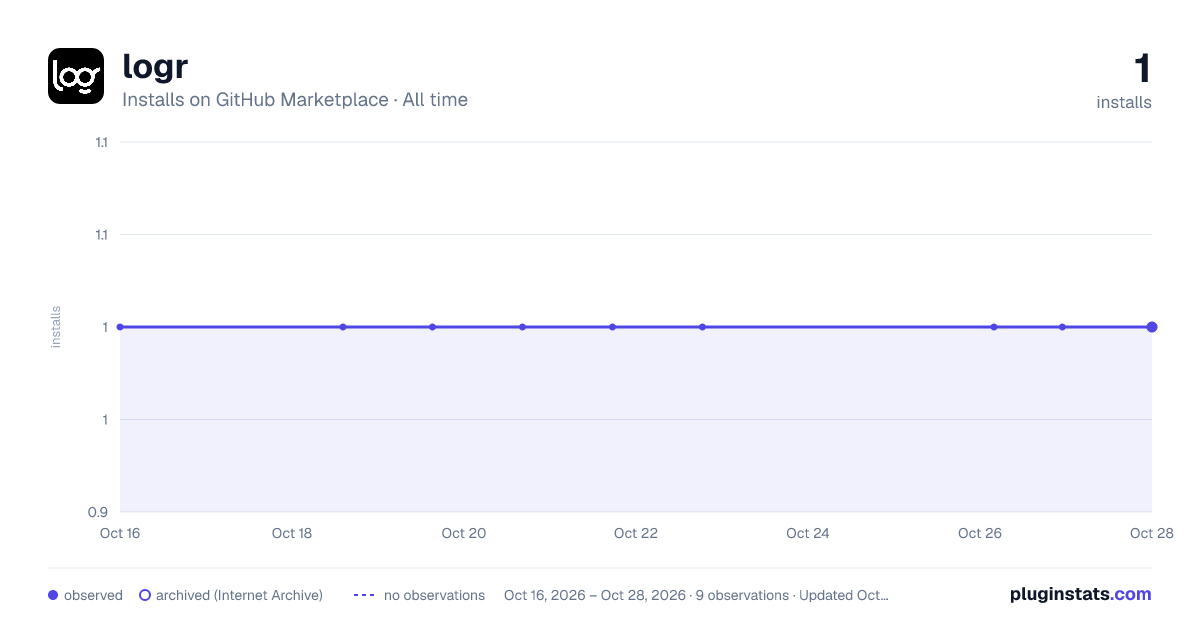
Task: Click the 'Oct 16' x-axis label
Action: tap(120, 533)
